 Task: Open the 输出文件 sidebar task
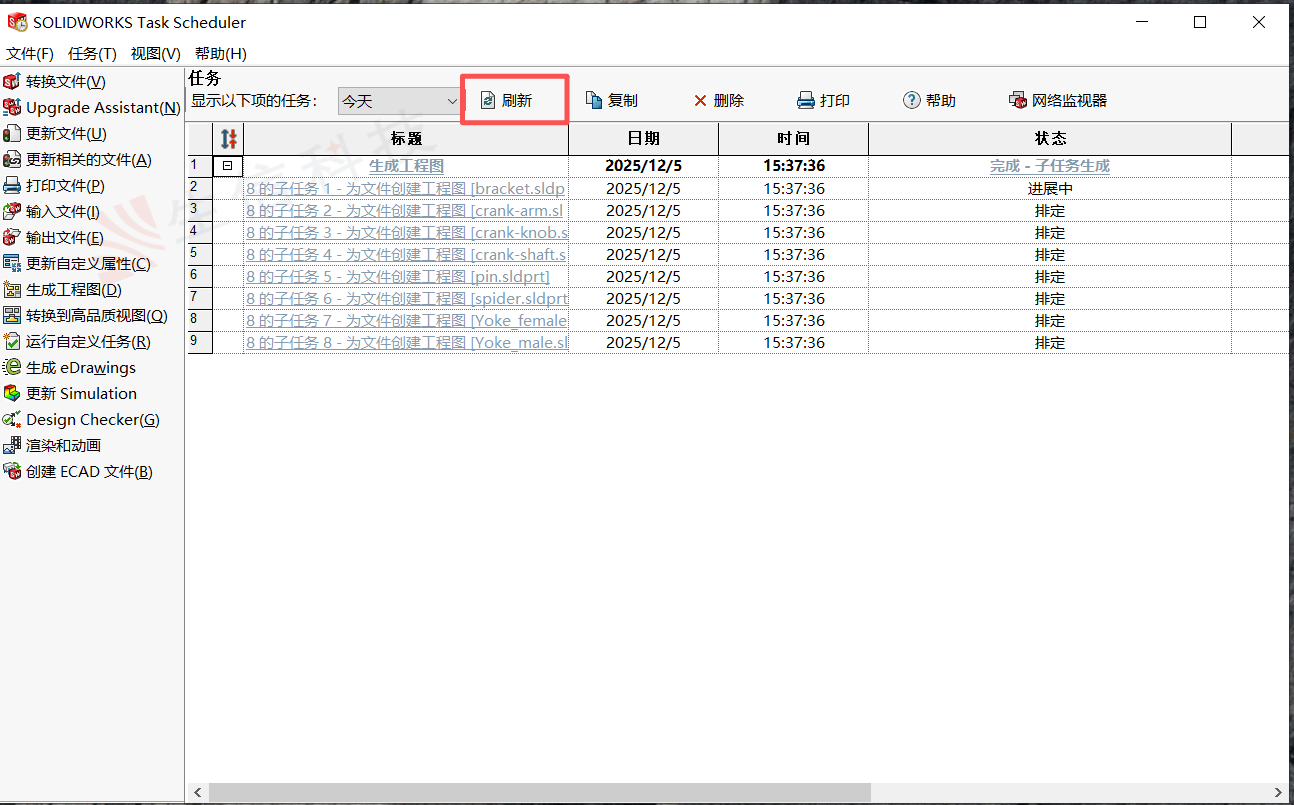(54, 238)
